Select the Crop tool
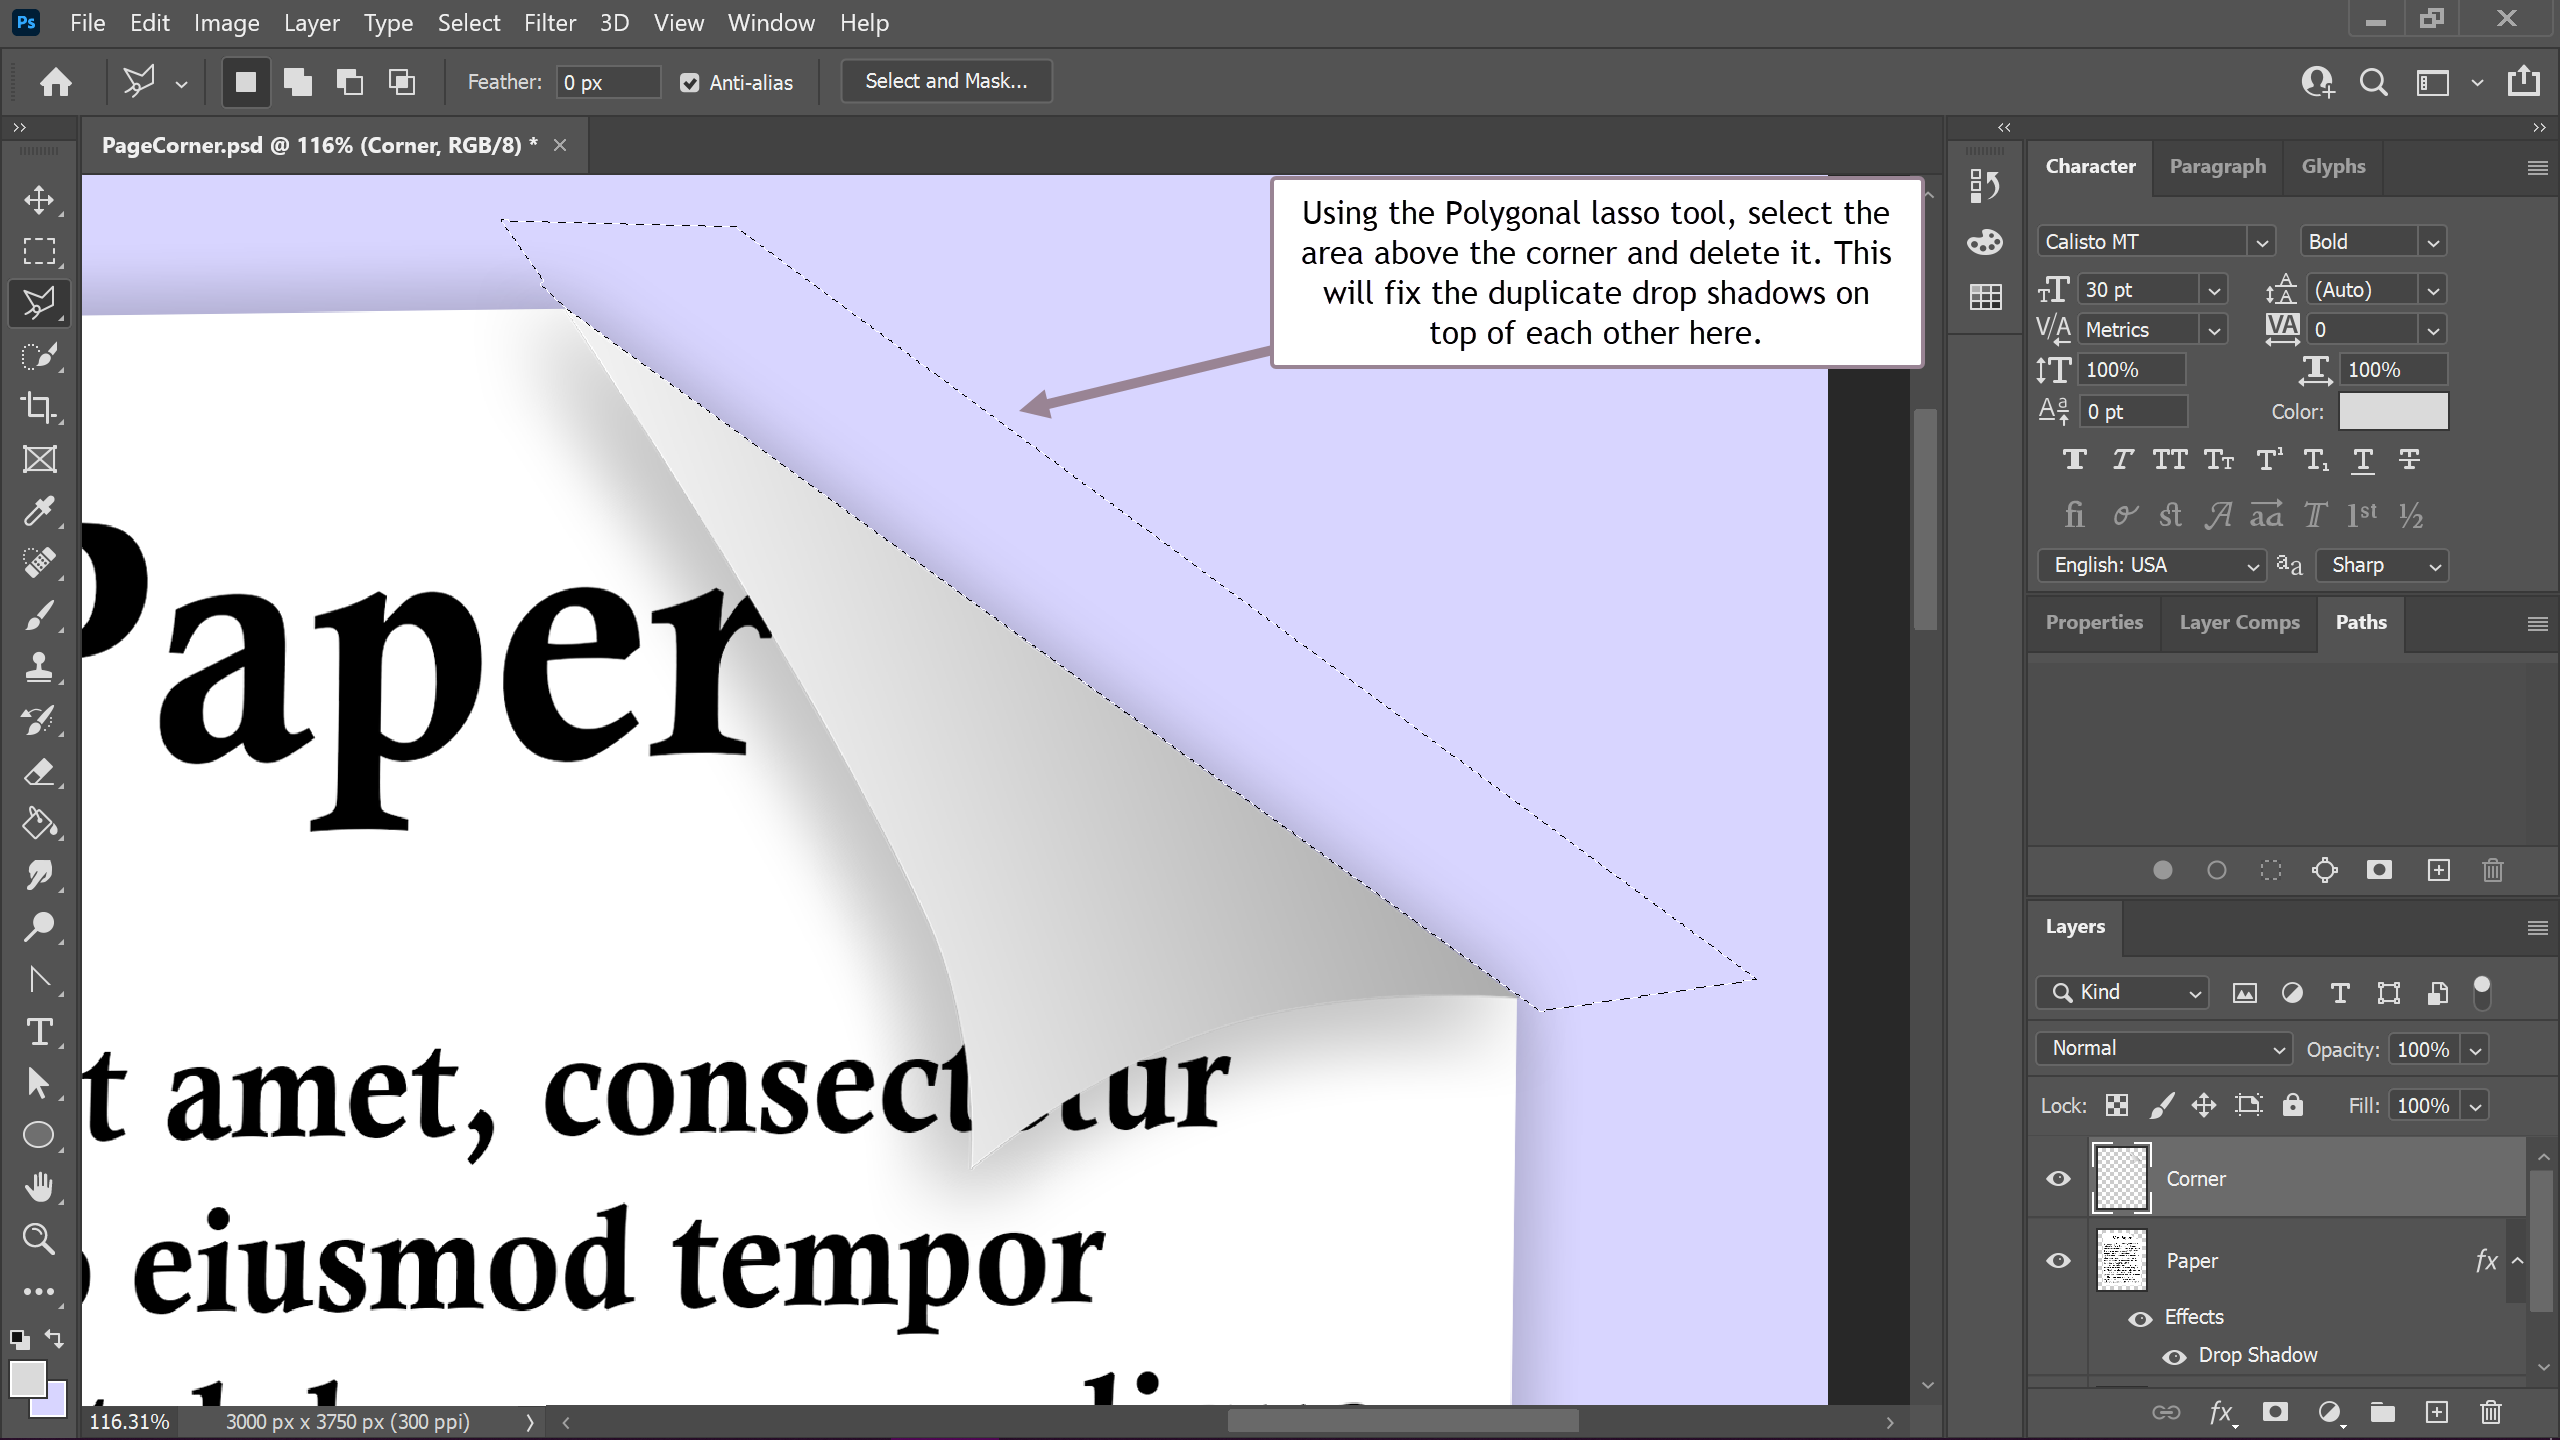This screenshot has width=2560, height=1440. 39,407
